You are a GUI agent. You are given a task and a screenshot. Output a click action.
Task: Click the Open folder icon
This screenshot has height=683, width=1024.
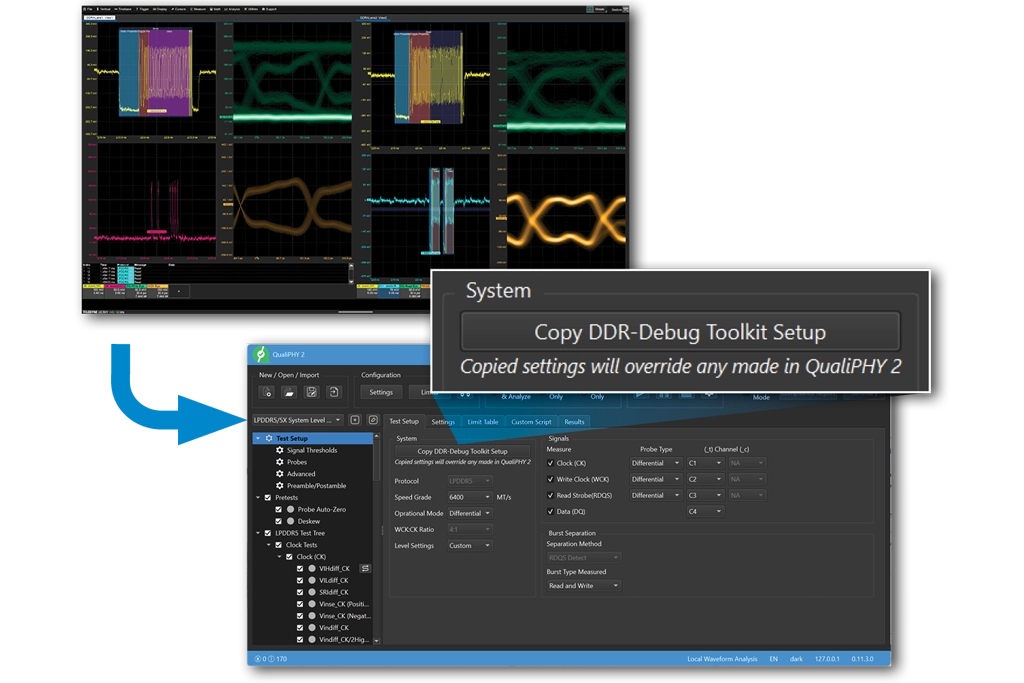(x=290, y=392)
